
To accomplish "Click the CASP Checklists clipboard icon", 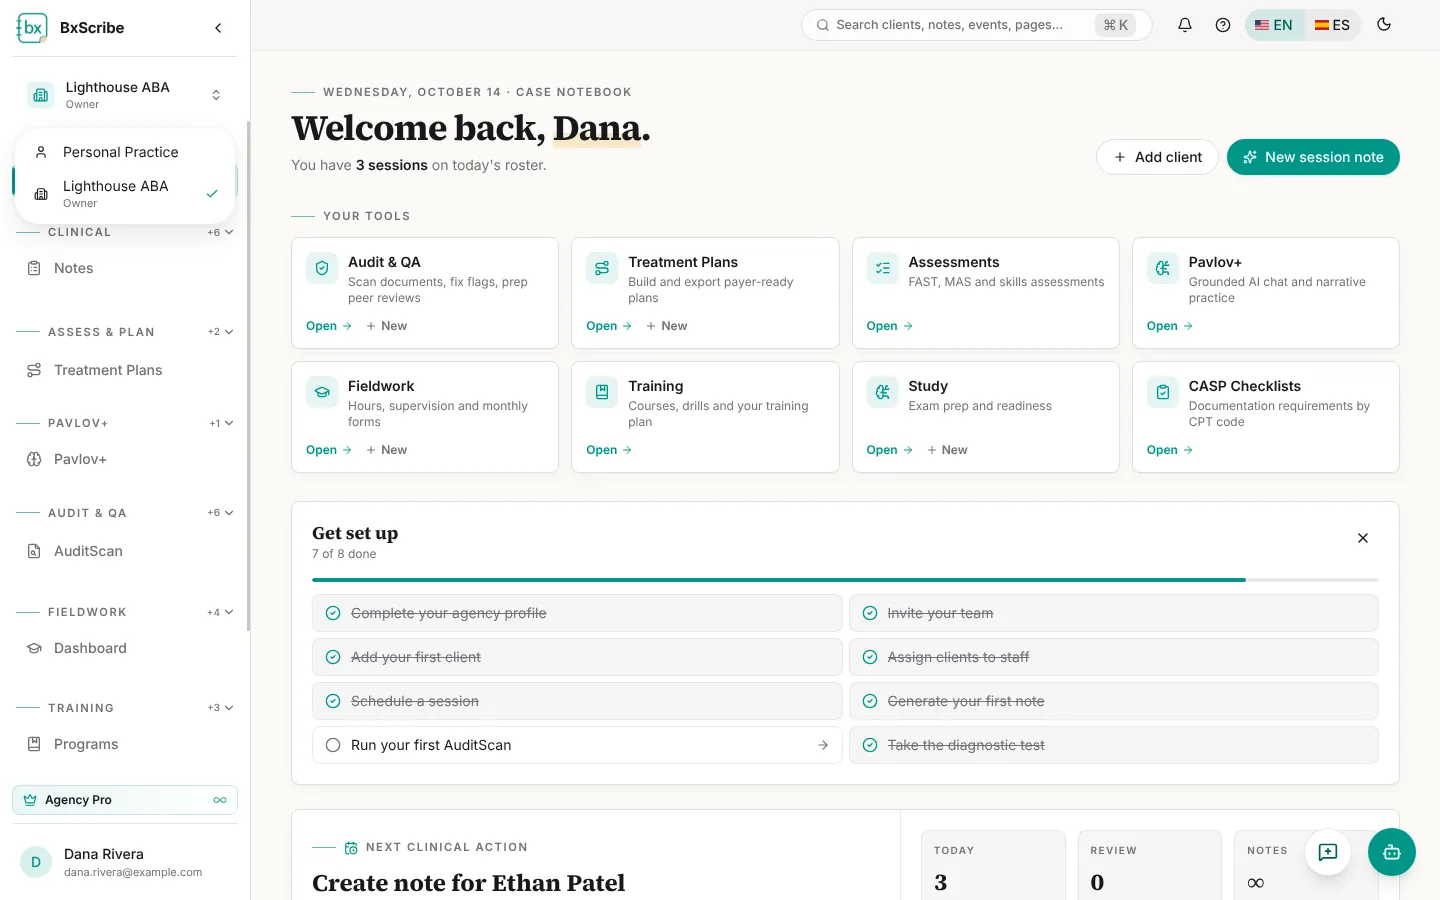I will (x=1163, y=392).
